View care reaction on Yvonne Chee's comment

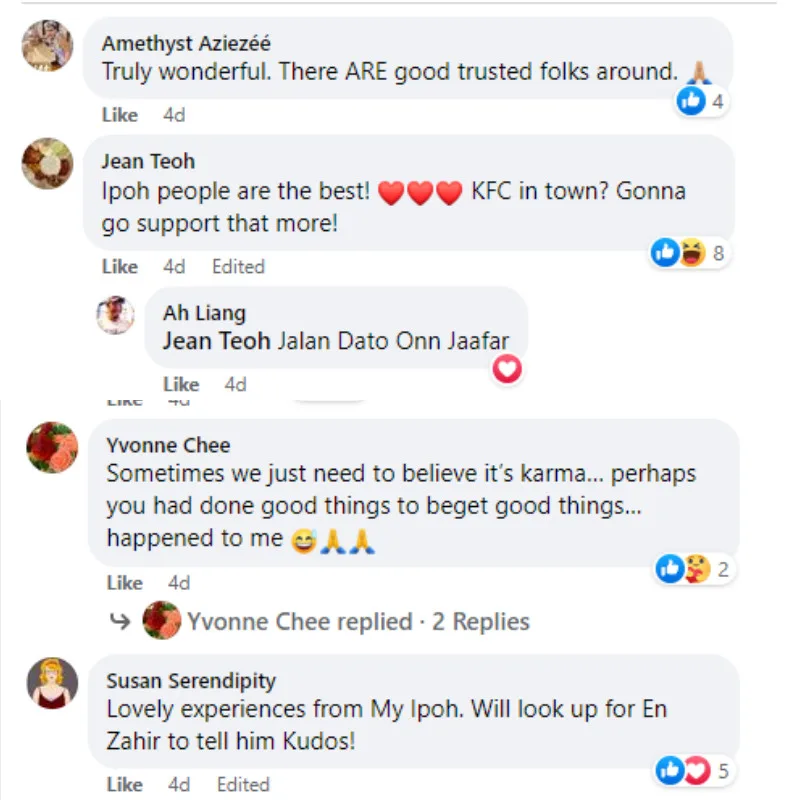click(x=696, y=568)
